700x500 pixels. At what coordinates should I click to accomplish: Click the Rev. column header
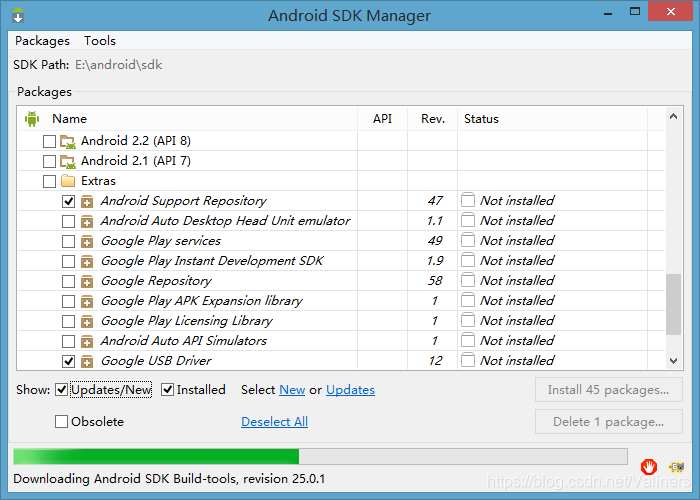433,119
